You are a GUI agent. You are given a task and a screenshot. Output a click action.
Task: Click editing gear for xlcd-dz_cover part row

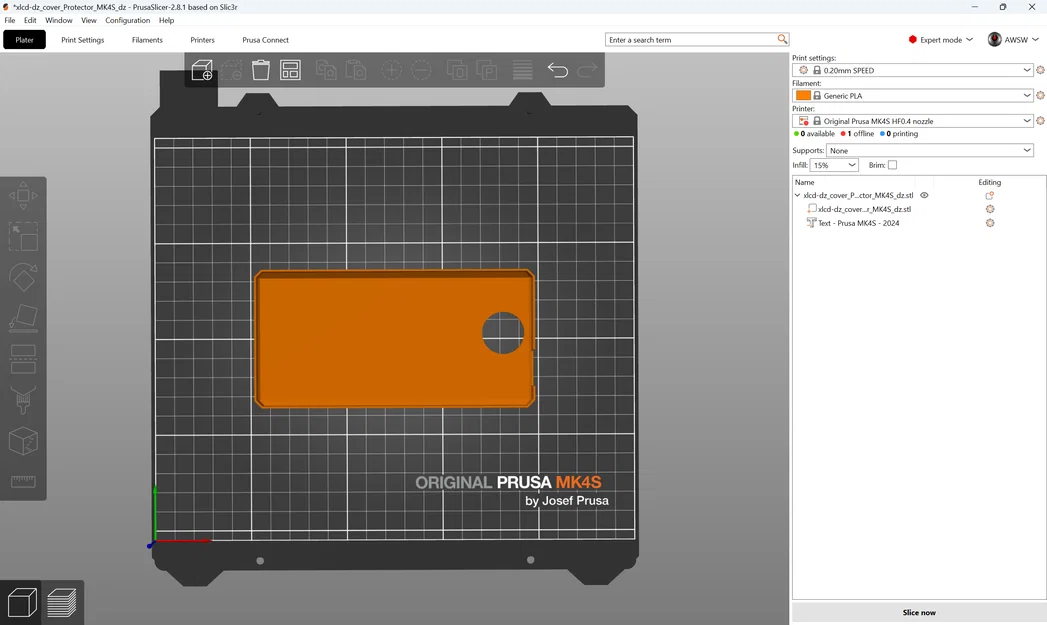pos(990,209)
